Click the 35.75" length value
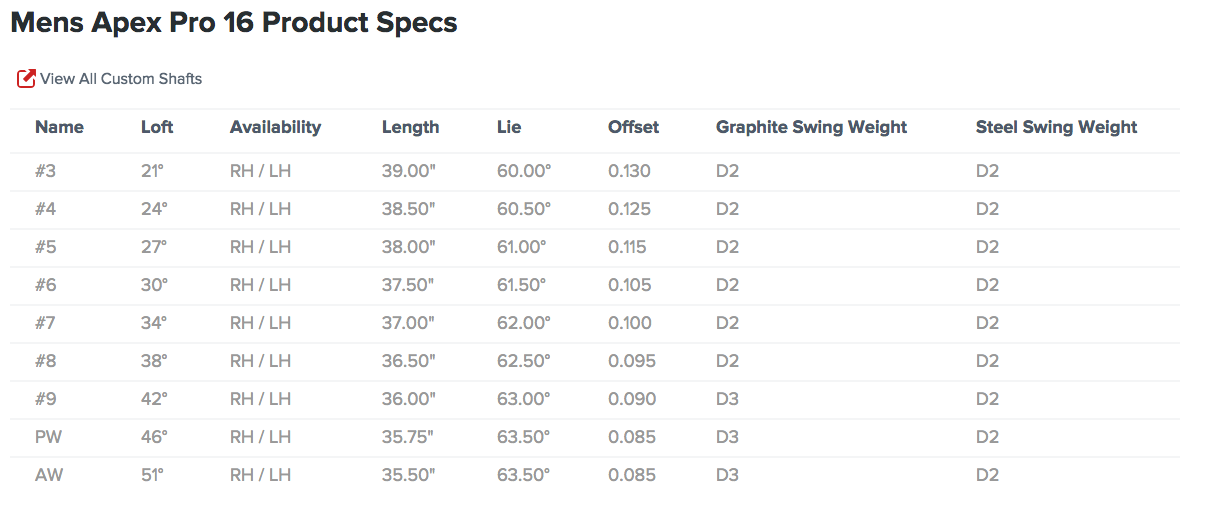The width and height of the screenshot is (1226, 519). click(x=408, y=437)
